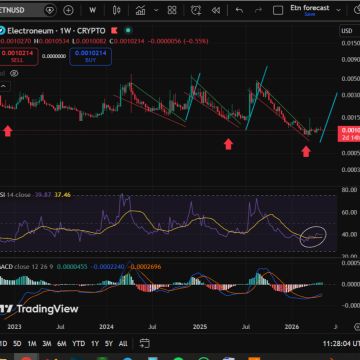Add a compare symbol with plus icon
360x360 pixels.
(x=68, y=10)
